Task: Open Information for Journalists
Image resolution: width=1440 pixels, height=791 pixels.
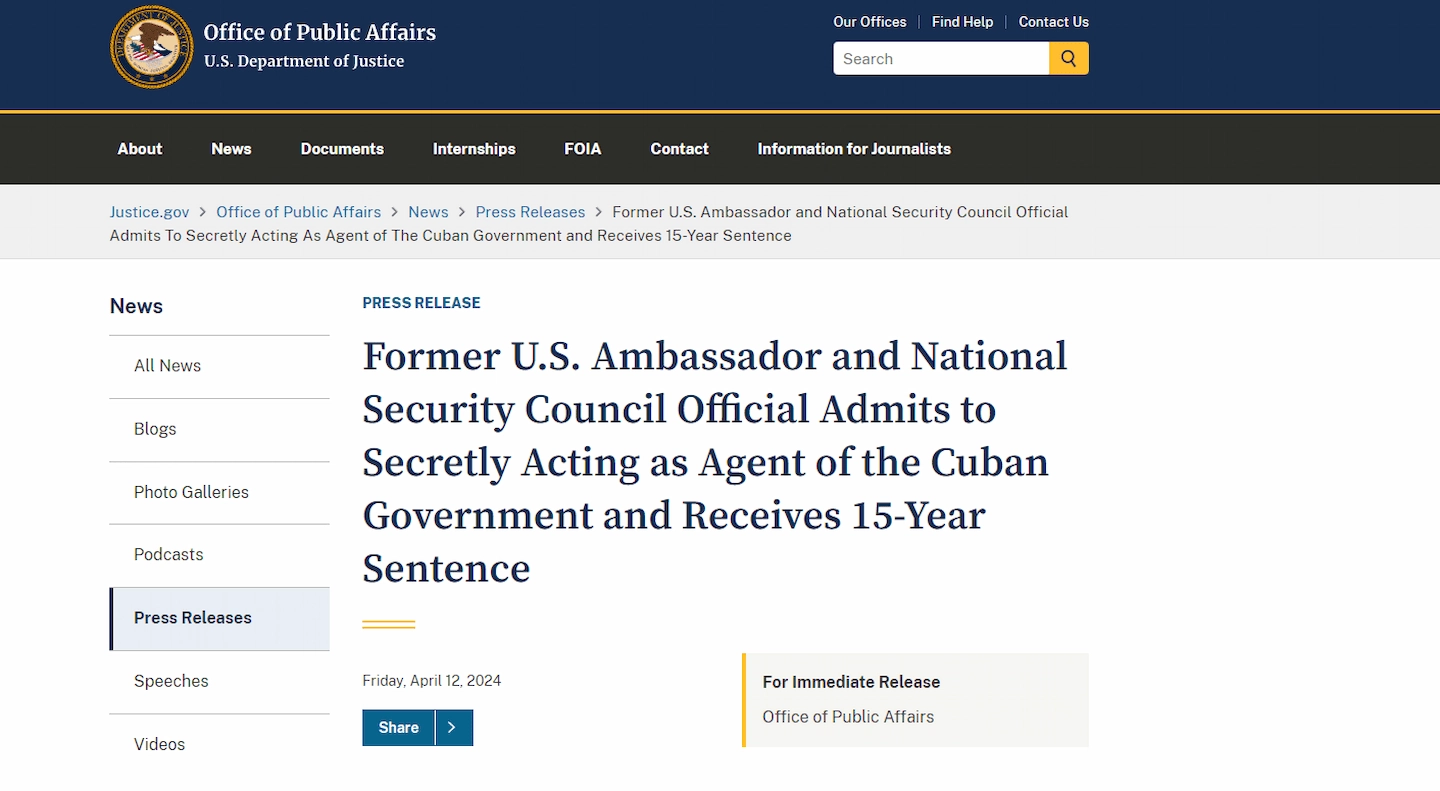Action: (854, 149)
